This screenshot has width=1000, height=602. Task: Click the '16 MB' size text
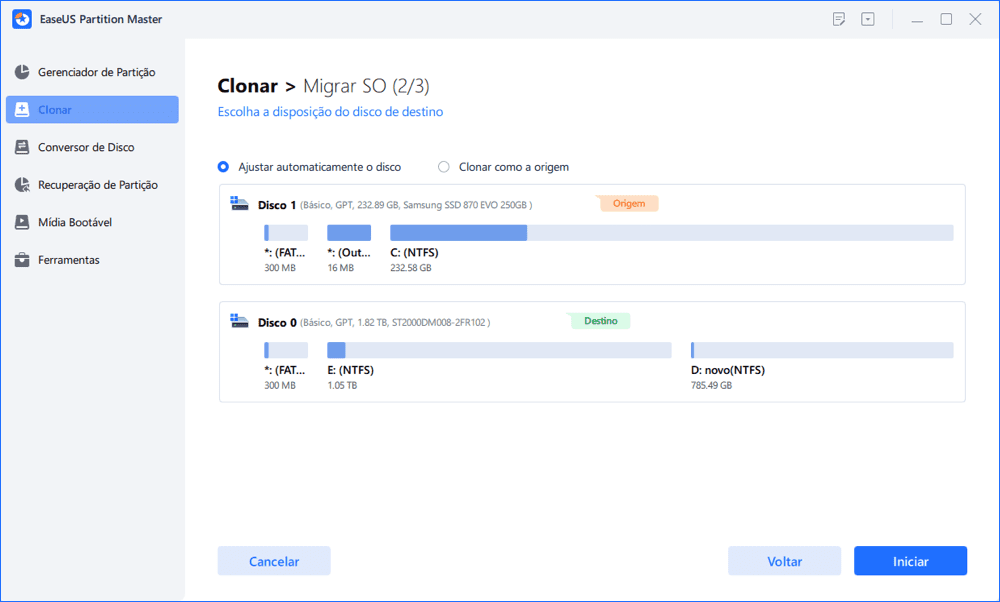pos(341,268)
